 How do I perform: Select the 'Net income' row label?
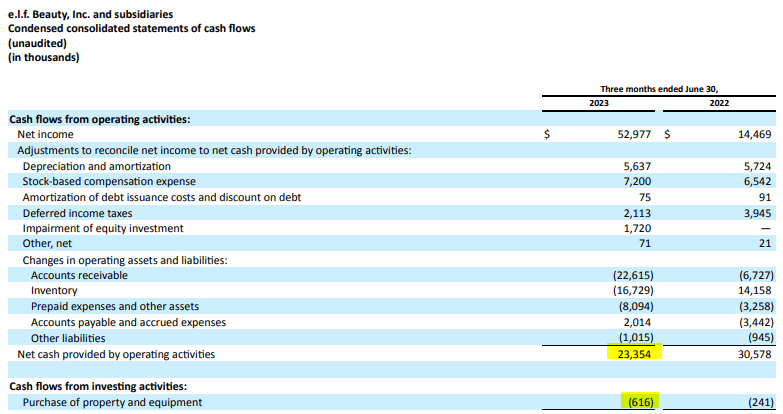tap(45, 134)
